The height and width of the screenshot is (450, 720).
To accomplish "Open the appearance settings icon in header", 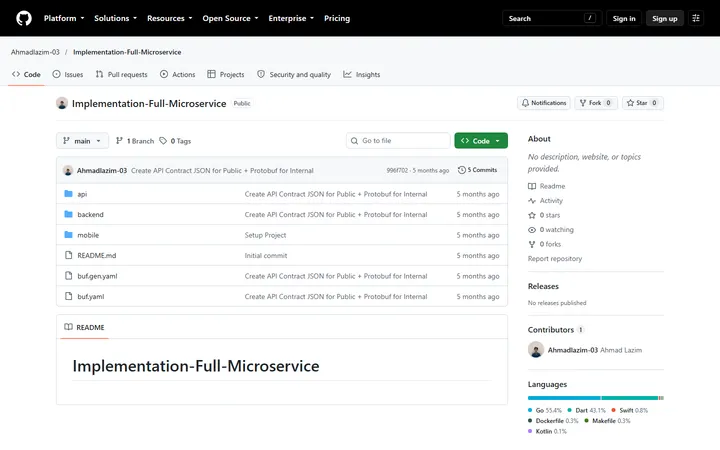I will tap(696, 18).
